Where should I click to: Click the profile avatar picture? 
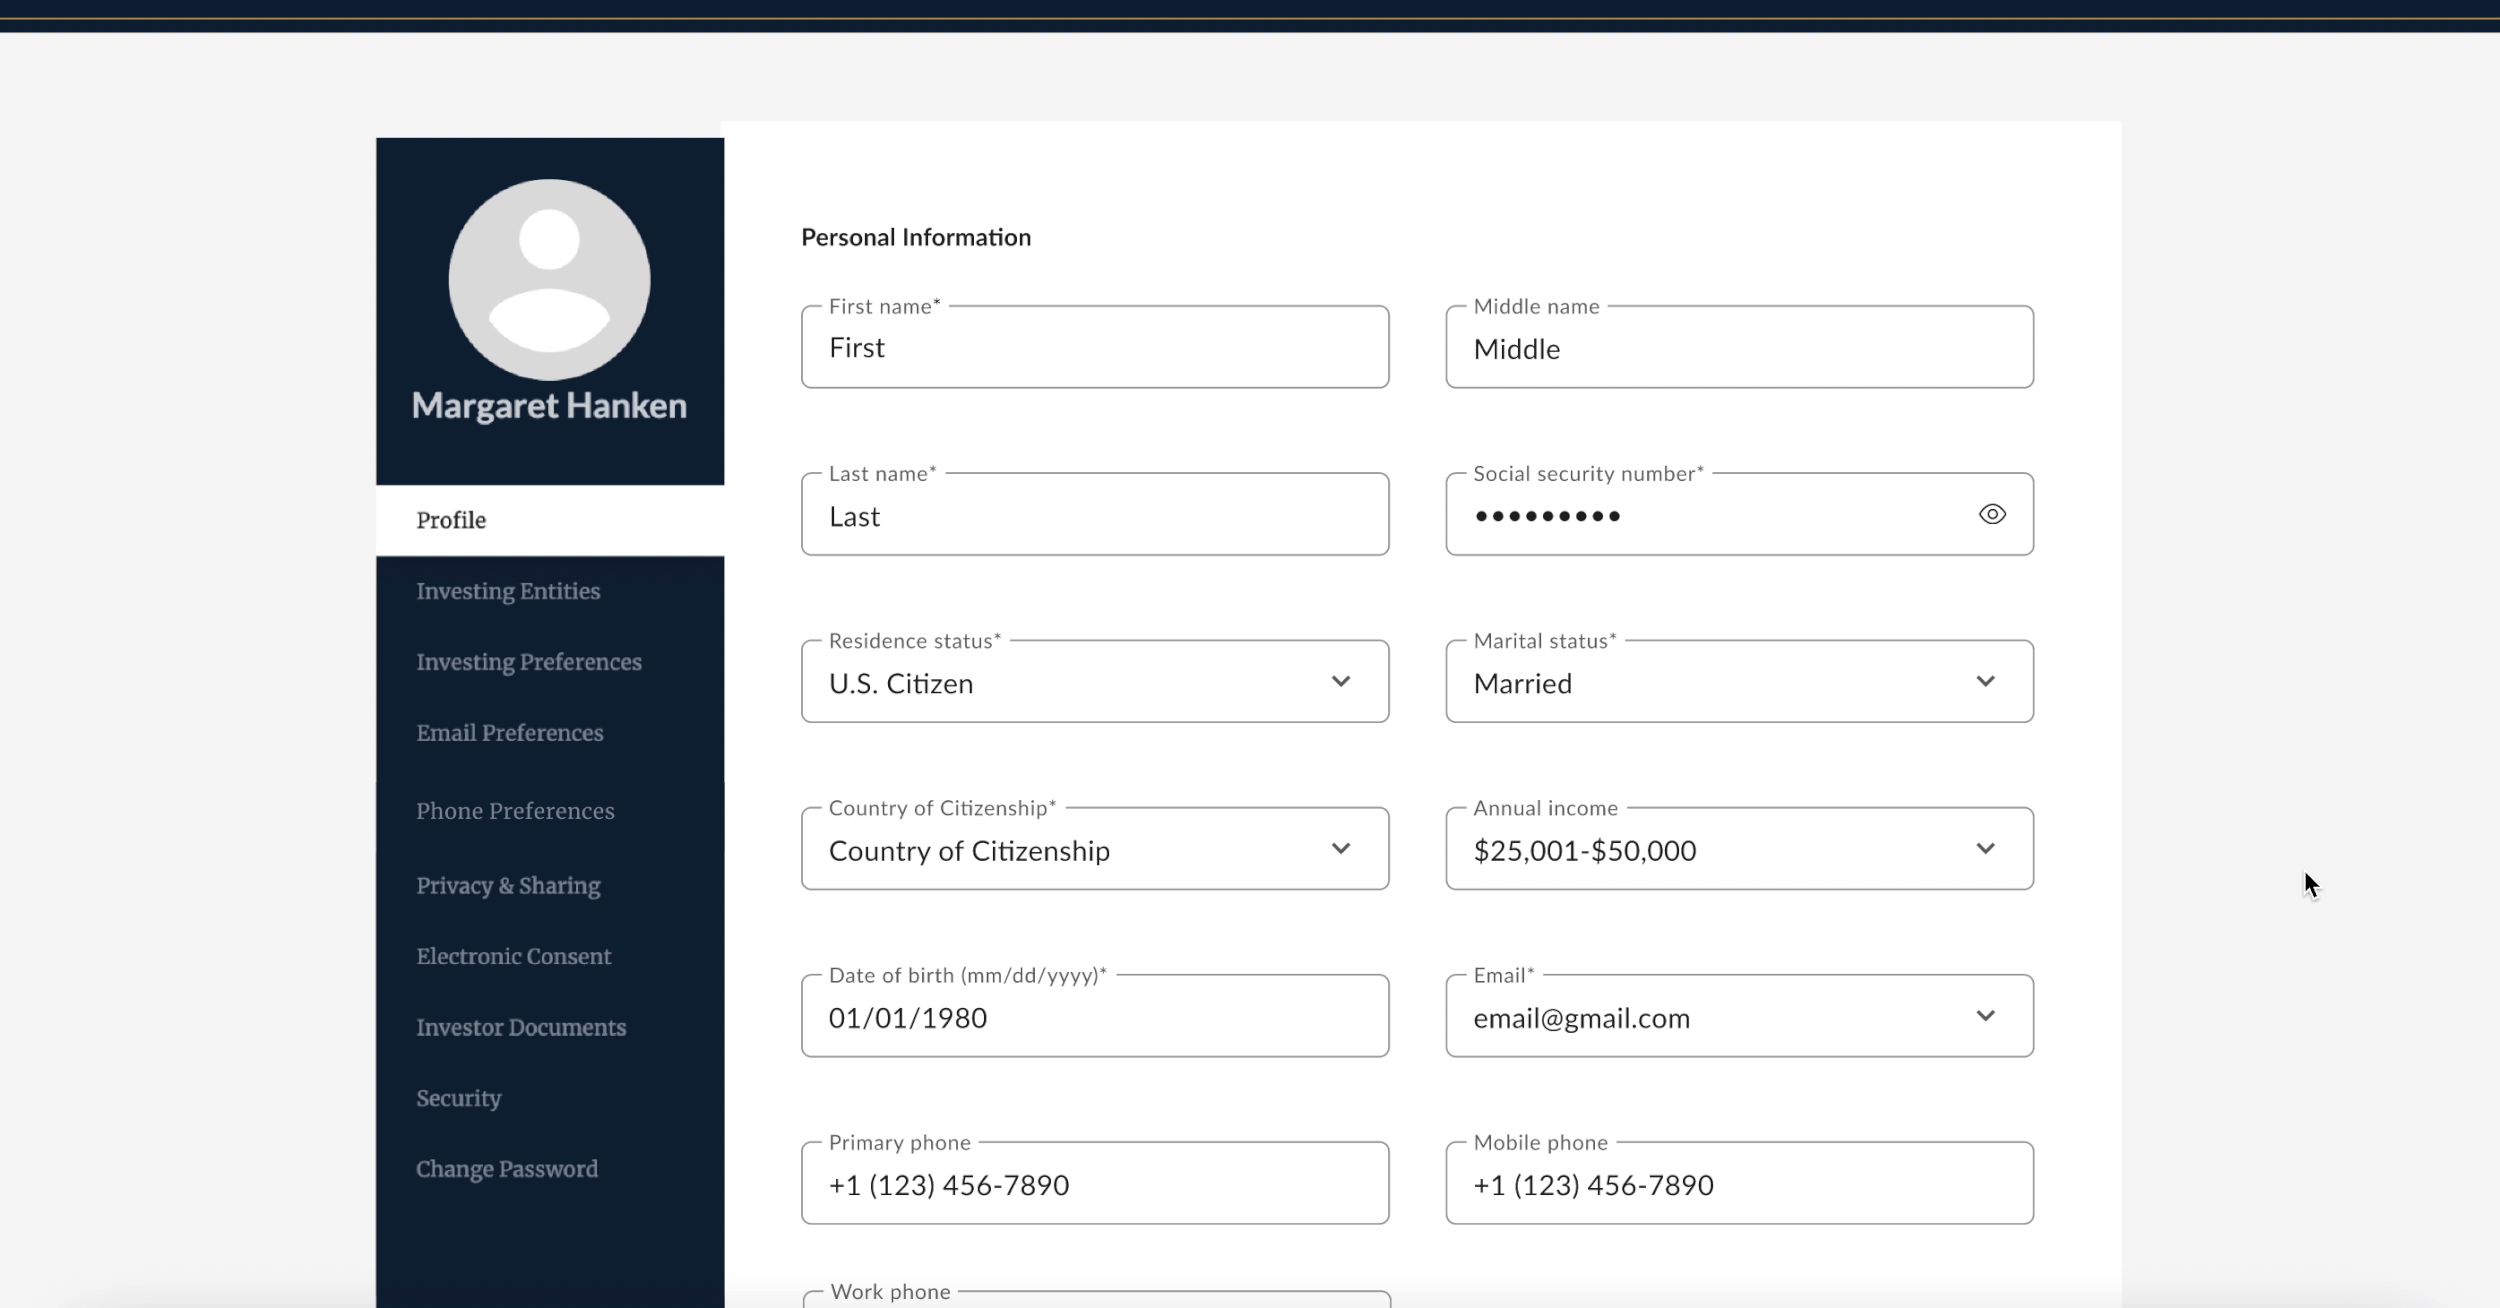tap(549, 279)
